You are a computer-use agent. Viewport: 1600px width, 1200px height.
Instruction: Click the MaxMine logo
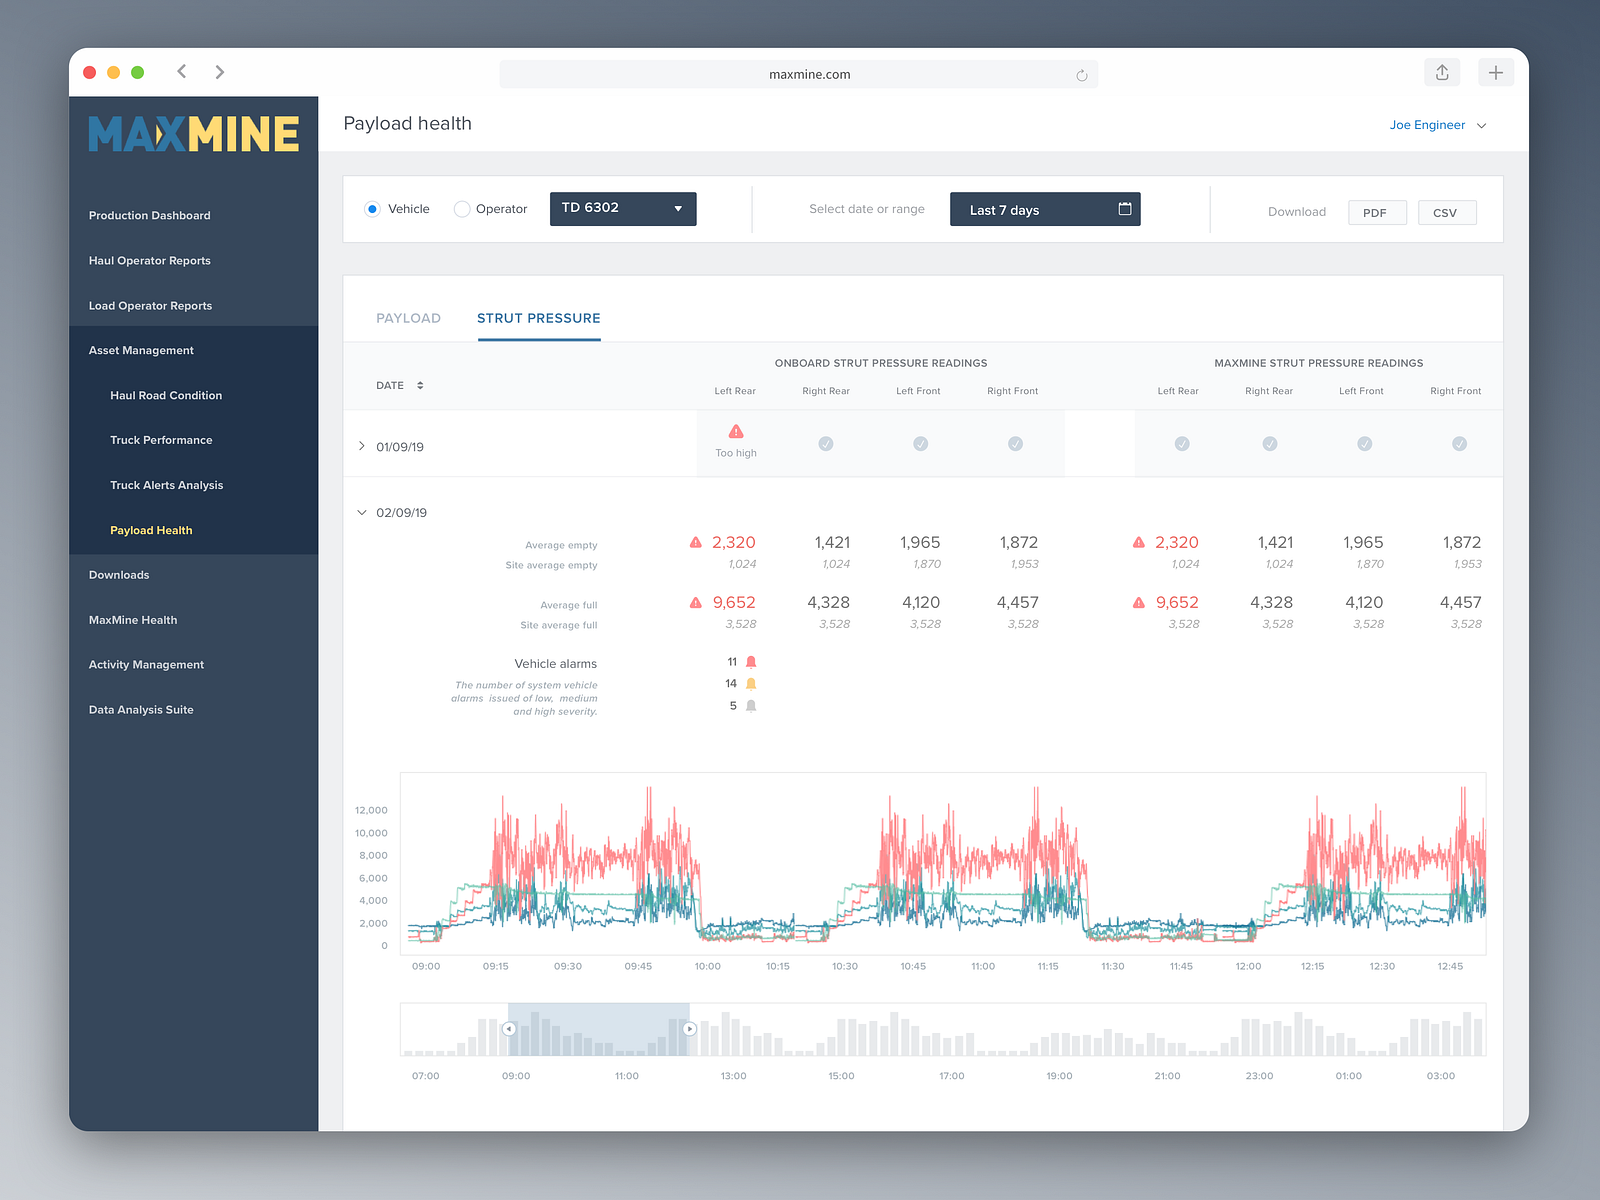[x=194, y=134]
